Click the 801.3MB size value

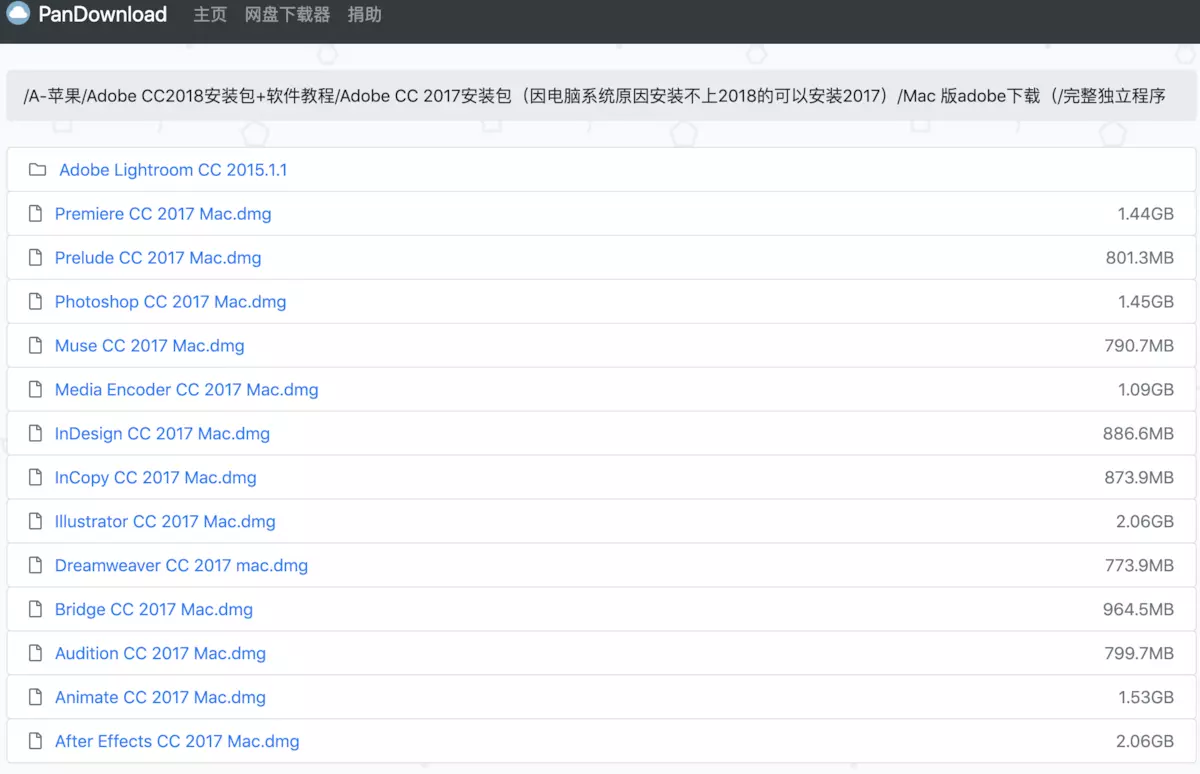point(1140,258)
